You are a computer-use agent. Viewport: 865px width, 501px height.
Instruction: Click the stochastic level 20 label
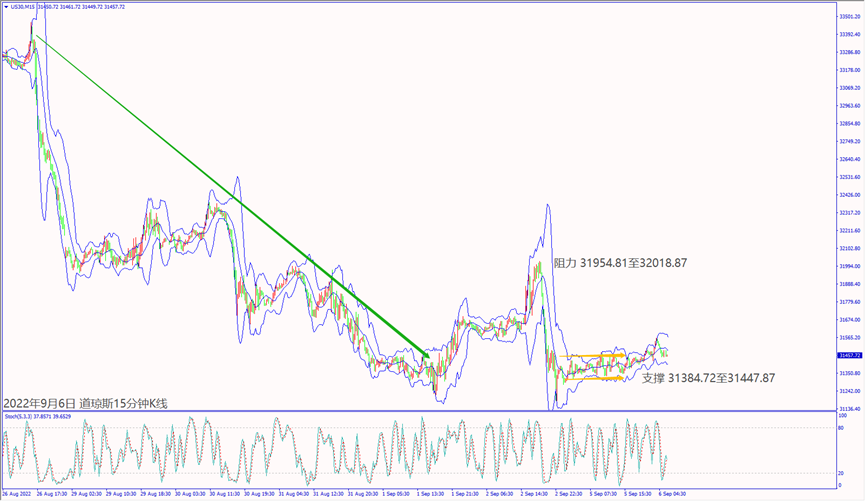pos(843,473)
